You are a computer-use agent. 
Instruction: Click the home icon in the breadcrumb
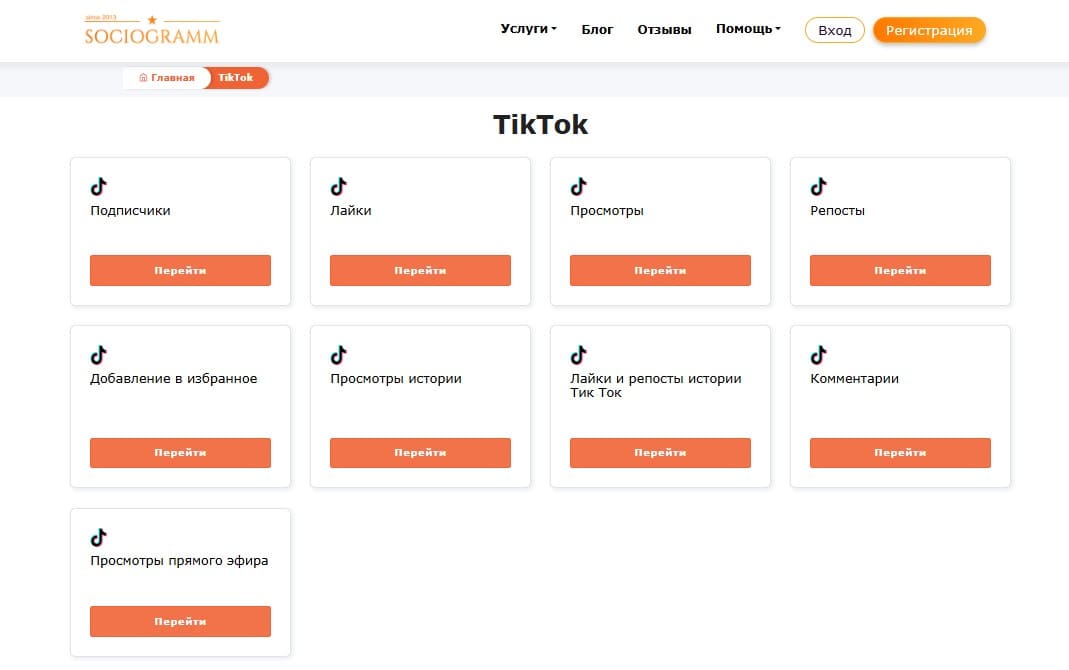143,78
